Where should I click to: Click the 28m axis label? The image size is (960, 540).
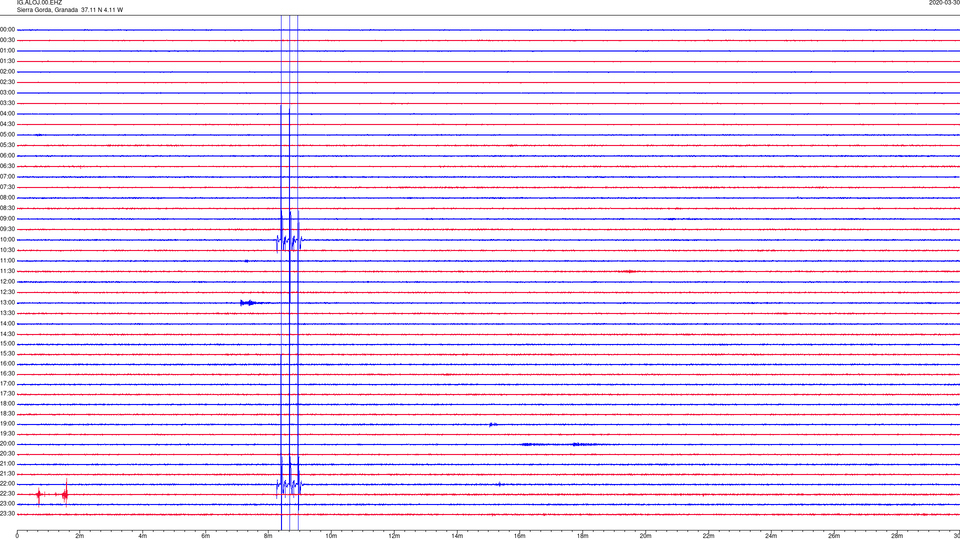(x=897, y=536)
